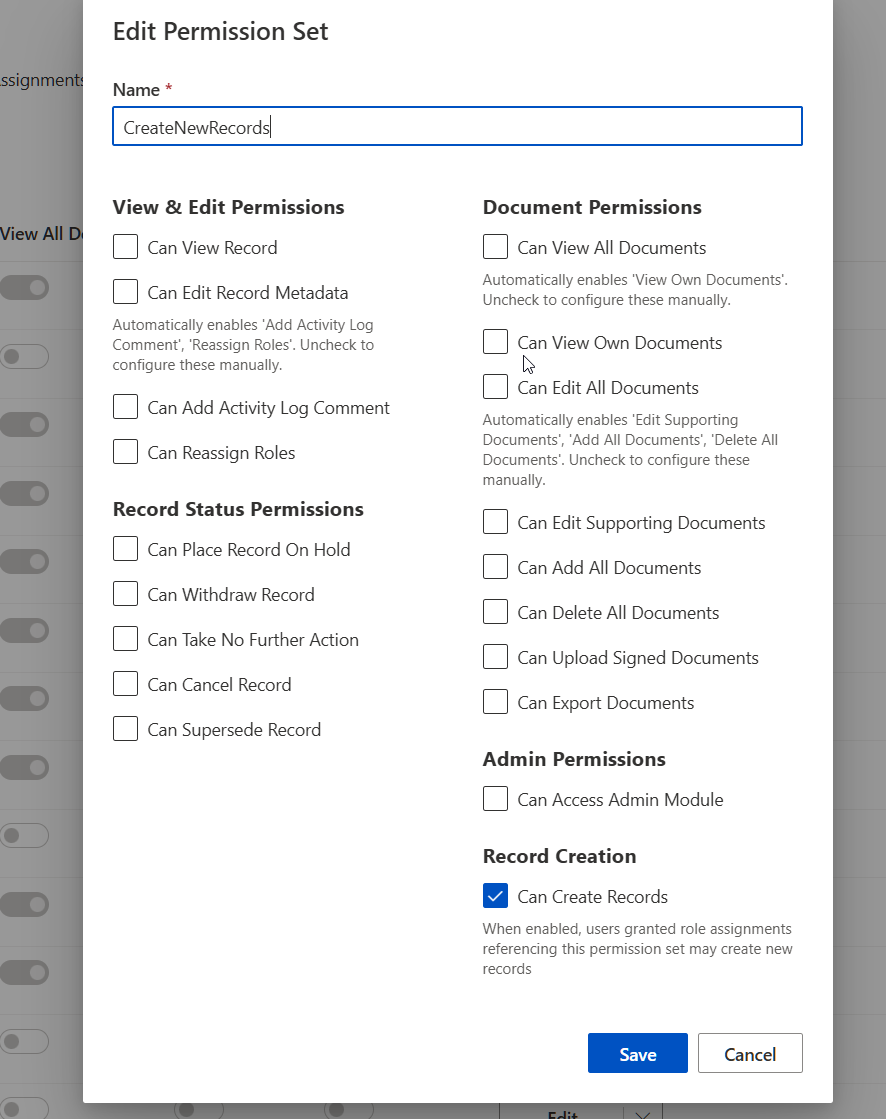Uncheck the "Can Create Records" permission
Screen dimensions: 886x1119
[x=495, y=896]
